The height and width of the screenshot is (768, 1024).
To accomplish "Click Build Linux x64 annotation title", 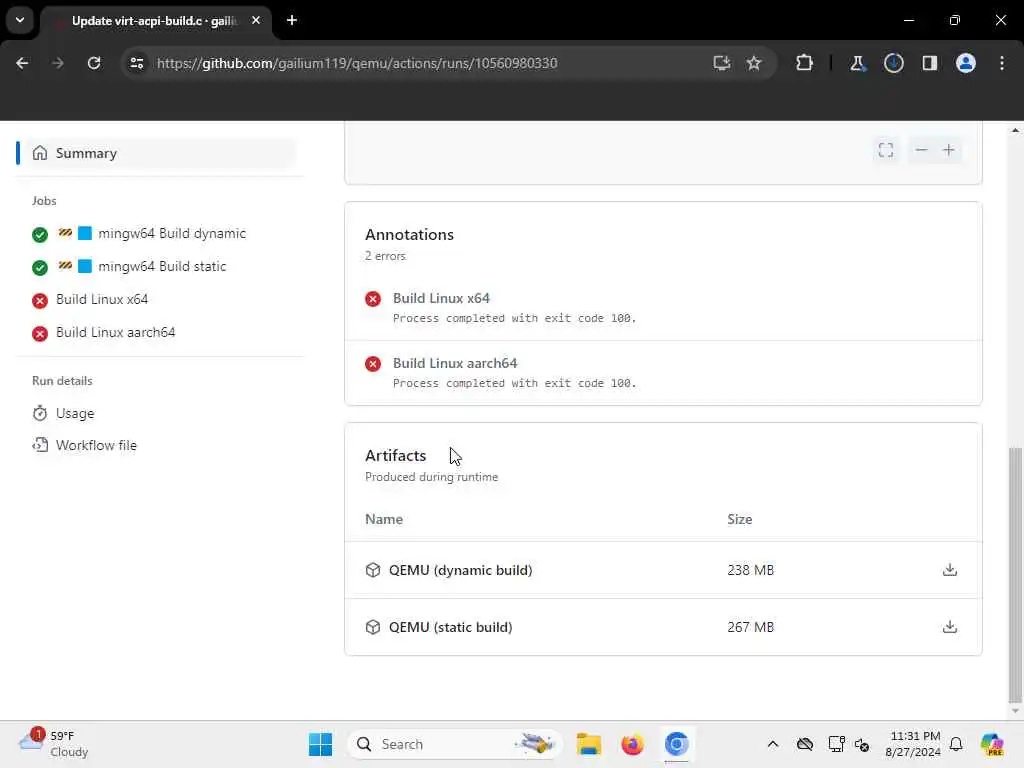I will pyautogui.click(x=441, y=298).
